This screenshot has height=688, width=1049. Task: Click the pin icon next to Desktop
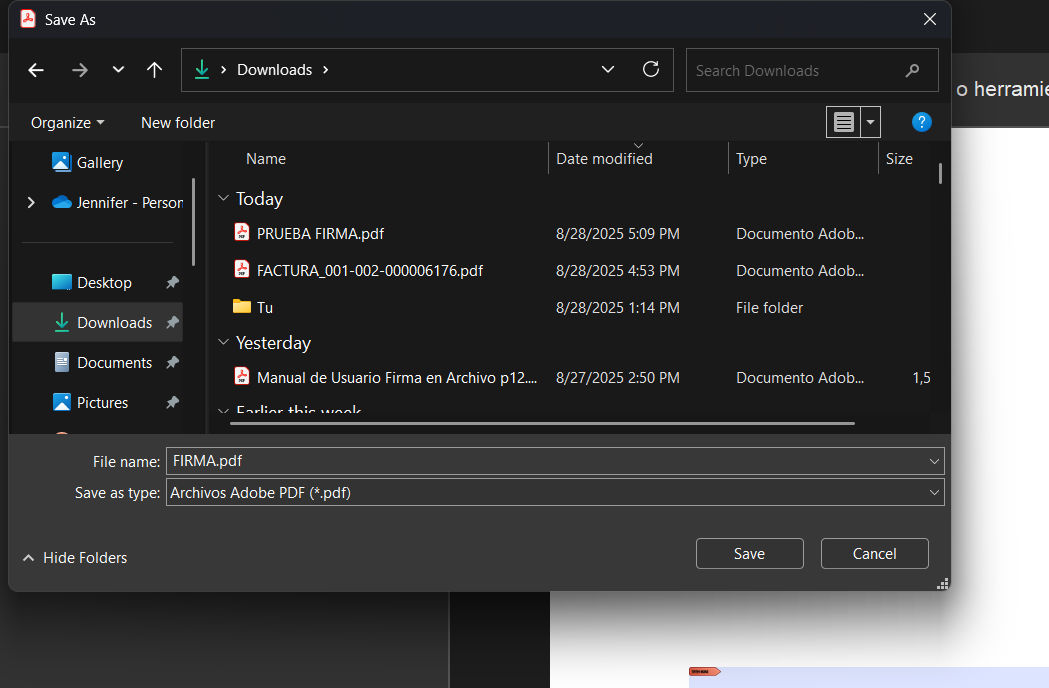tap(173, 282)
